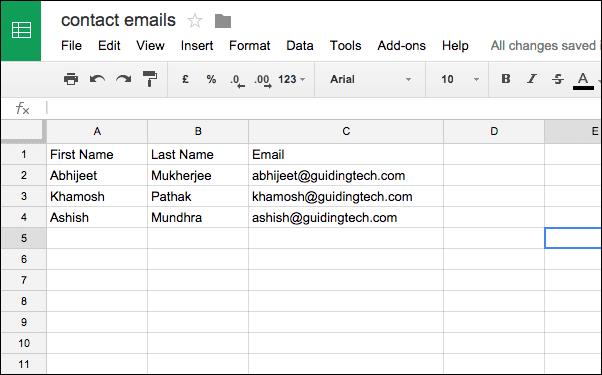602x375 pixels.
Task: Select all cells via corner box
Action: [x=23, y=132]
